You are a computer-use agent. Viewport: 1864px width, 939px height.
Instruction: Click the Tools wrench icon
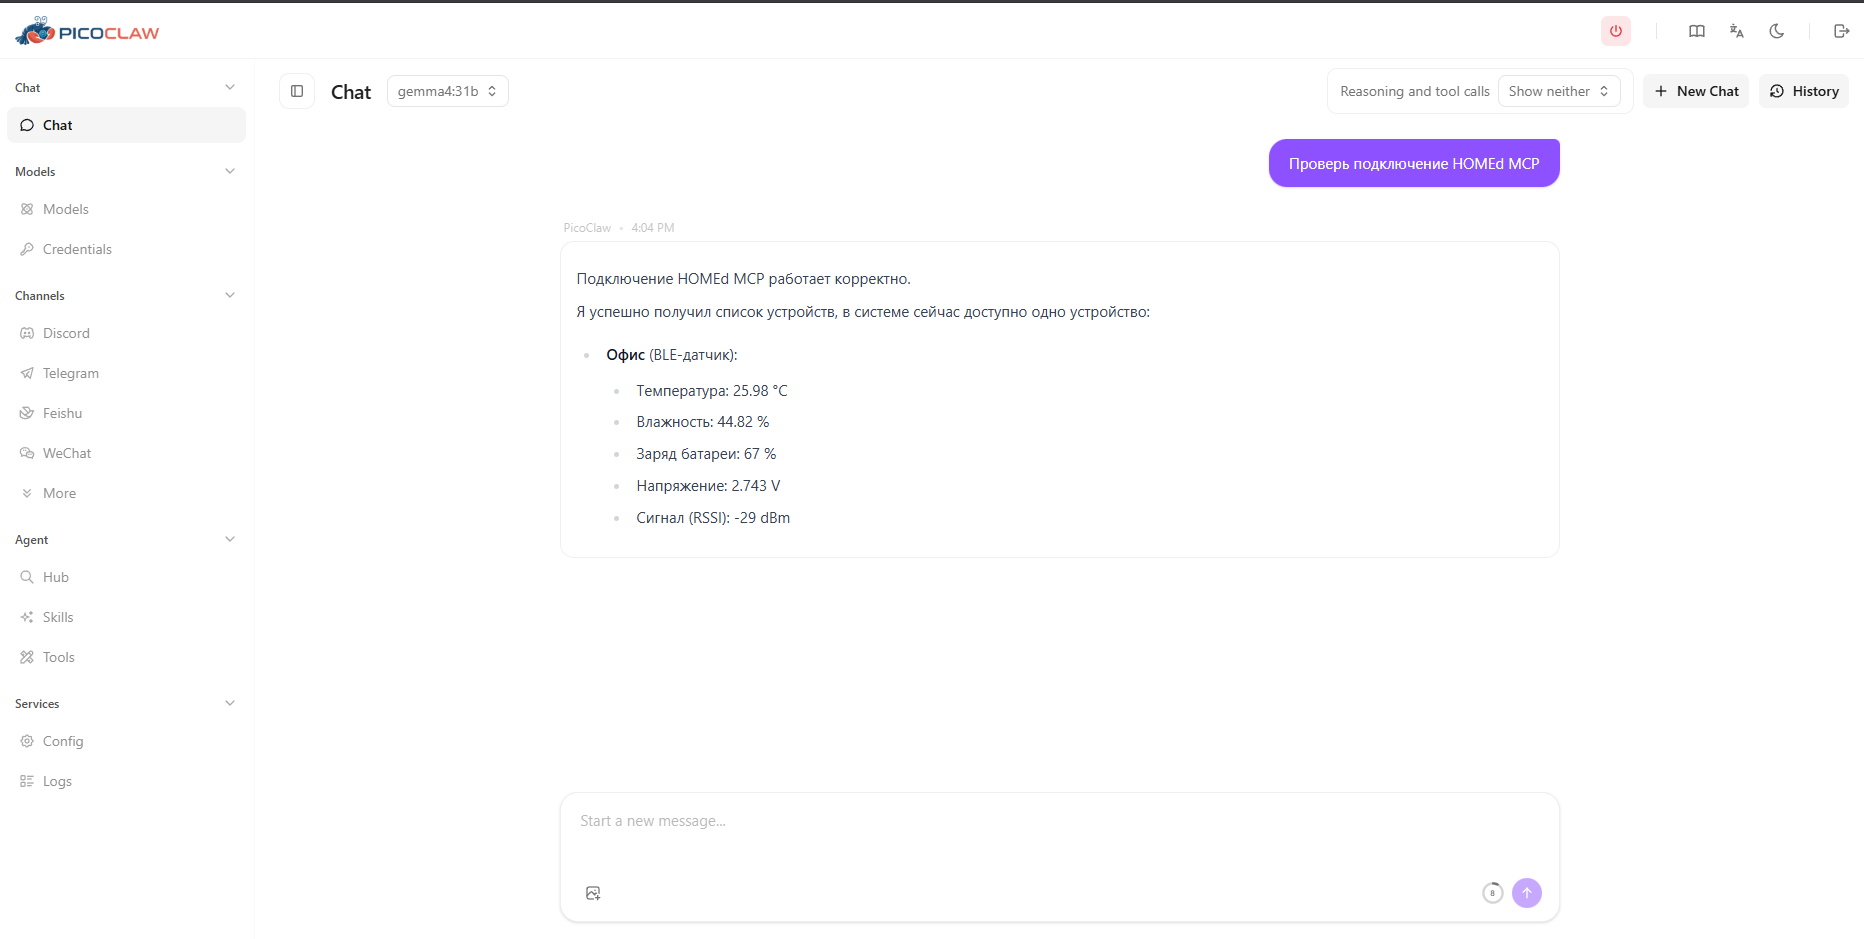pyautogui.click(x=27, y=657)
